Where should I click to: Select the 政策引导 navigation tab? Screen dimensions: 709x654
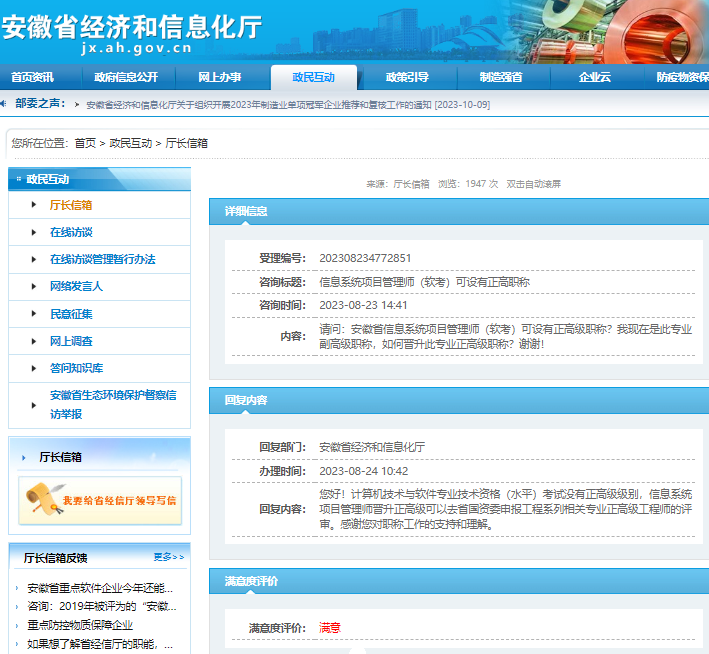pos(408,78)
